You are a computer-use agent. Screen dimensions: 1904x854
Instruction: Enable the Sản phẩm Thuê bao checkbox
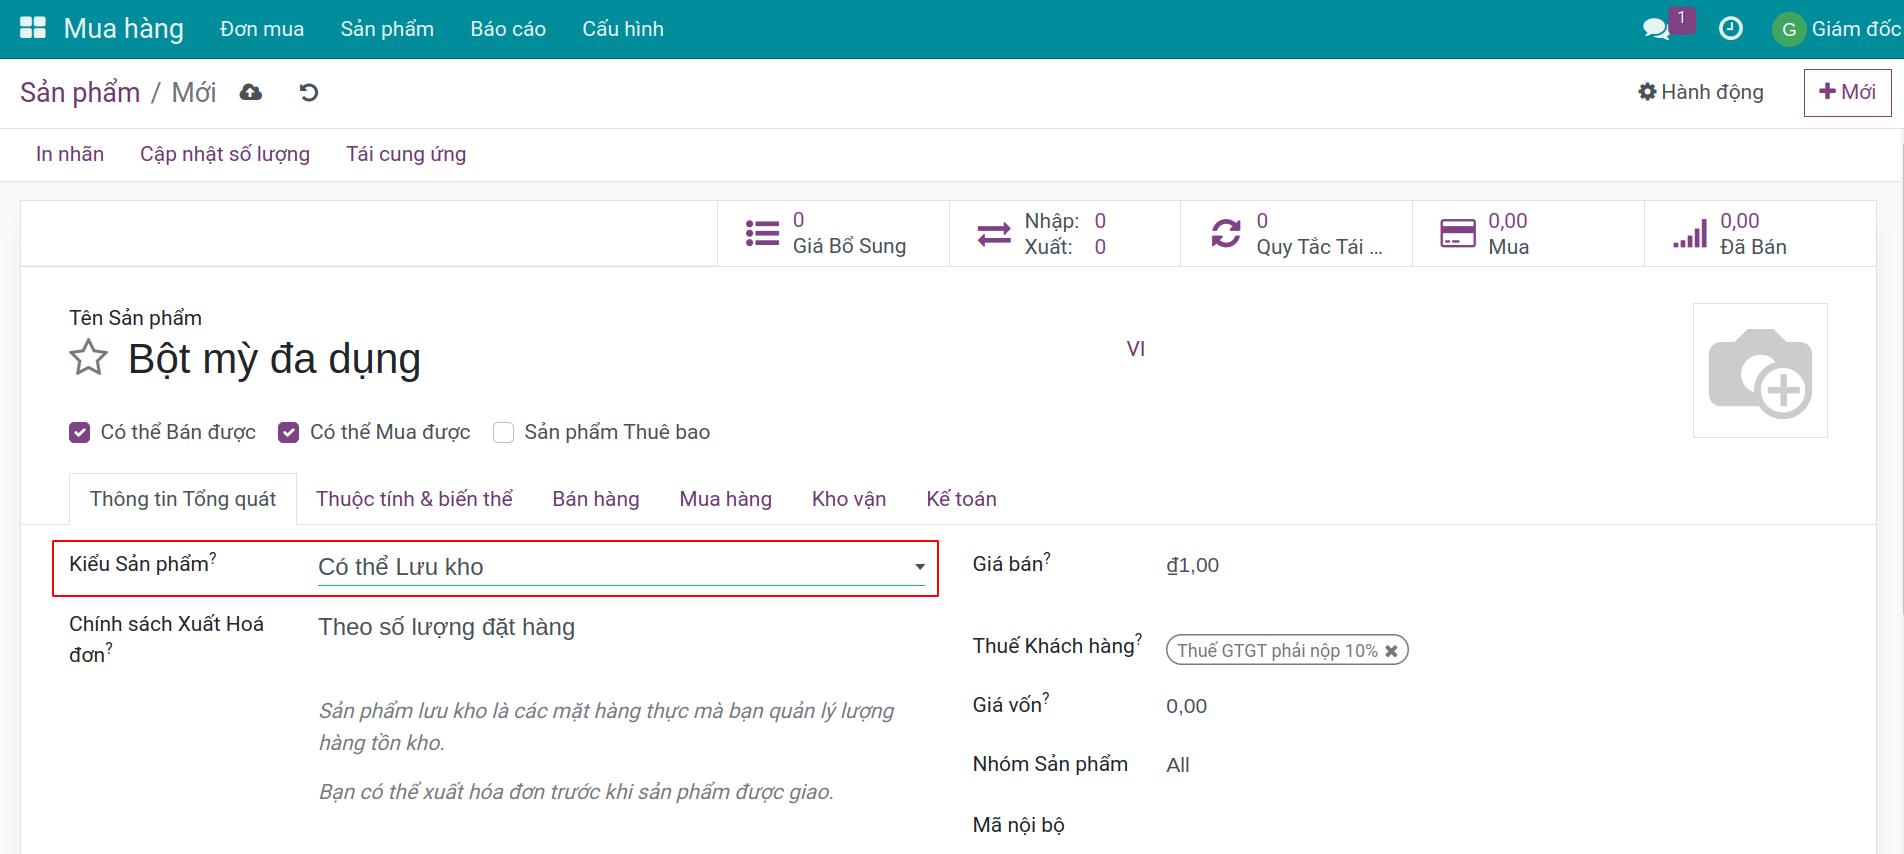pyautogui.click(x=504, y=432)
